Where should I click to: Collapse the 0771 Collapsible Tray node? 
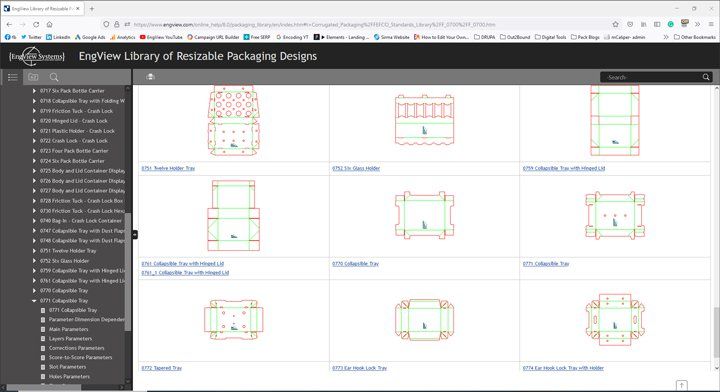[x=34, y=301]
